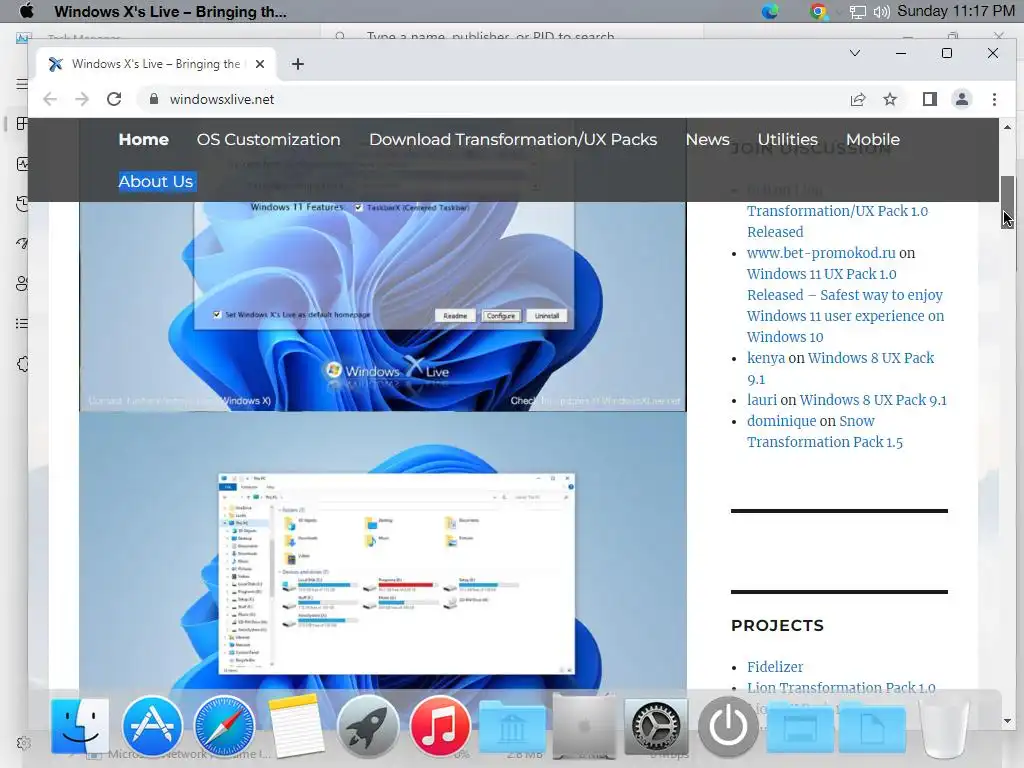The image size is (1024, 768).
Task: Open System Preferences gear in dock
Action: 656,726
